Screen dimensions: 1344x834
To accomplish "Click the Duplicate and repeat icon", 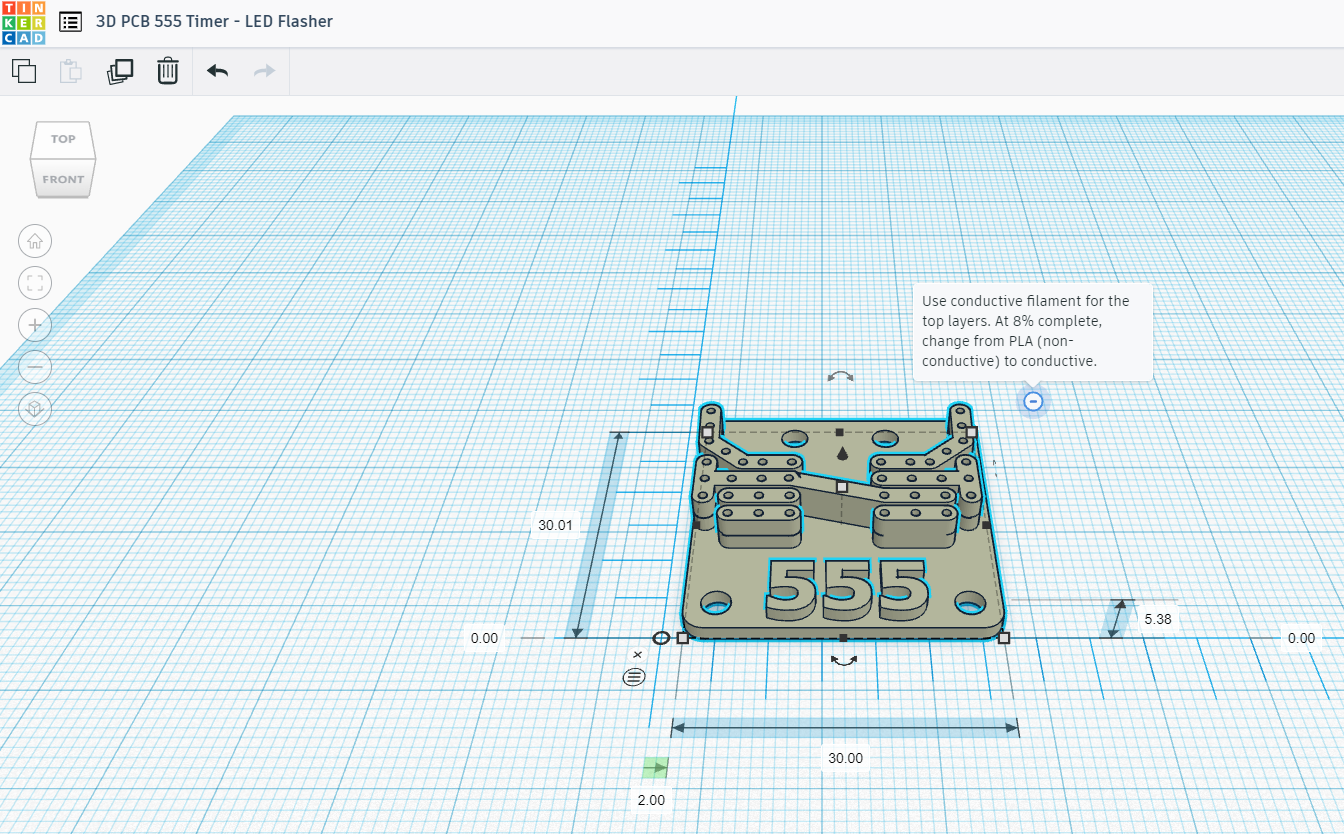I will [120, 71].
